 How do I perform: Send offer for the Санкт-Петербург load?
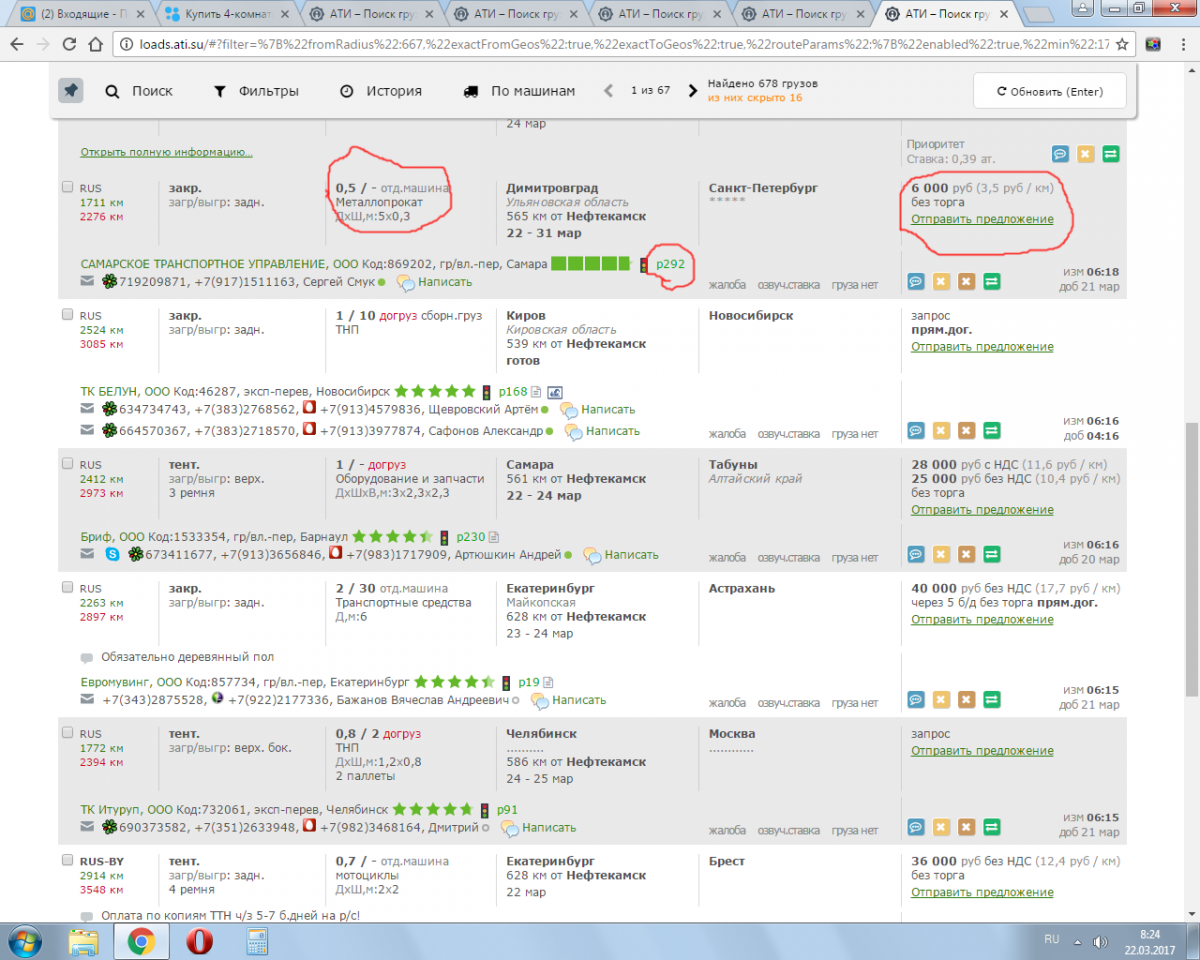coord(982,218)
